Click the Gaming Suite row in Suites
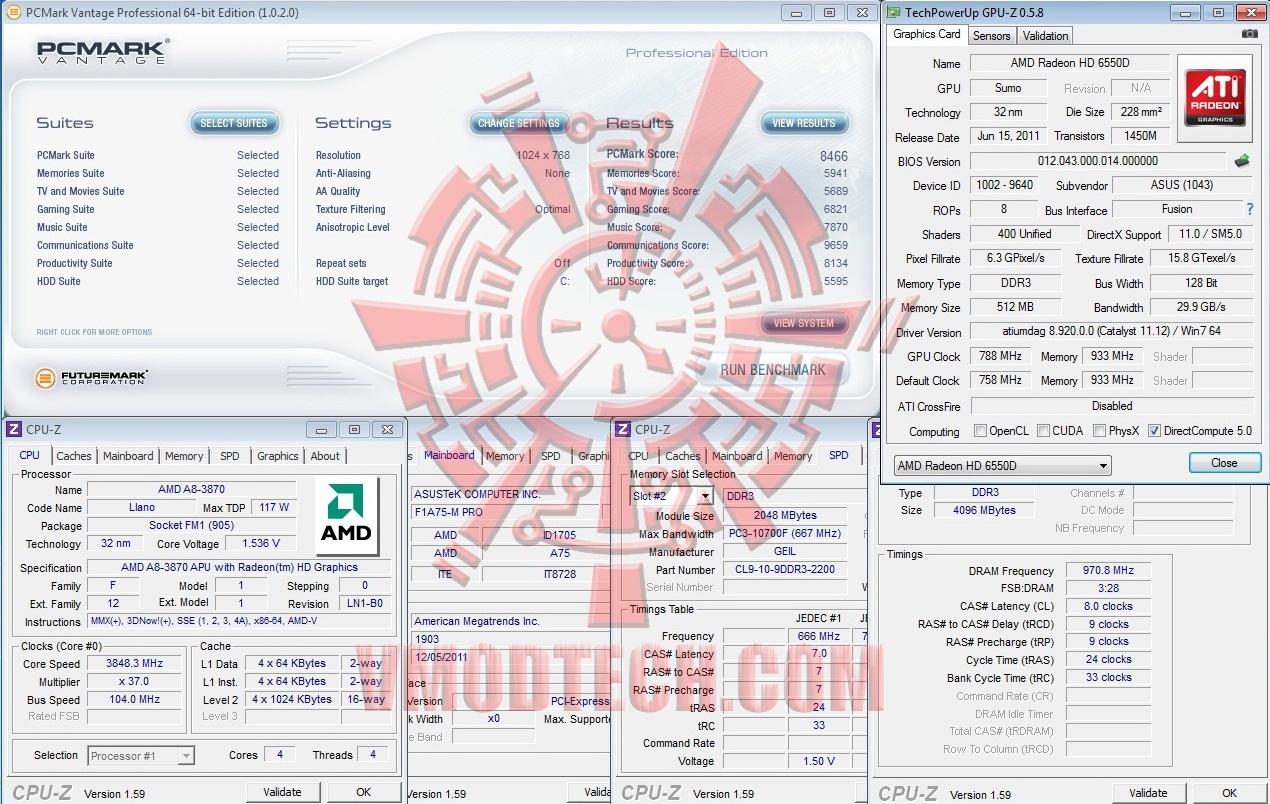1270x804 pixels. tap(158, 209)
